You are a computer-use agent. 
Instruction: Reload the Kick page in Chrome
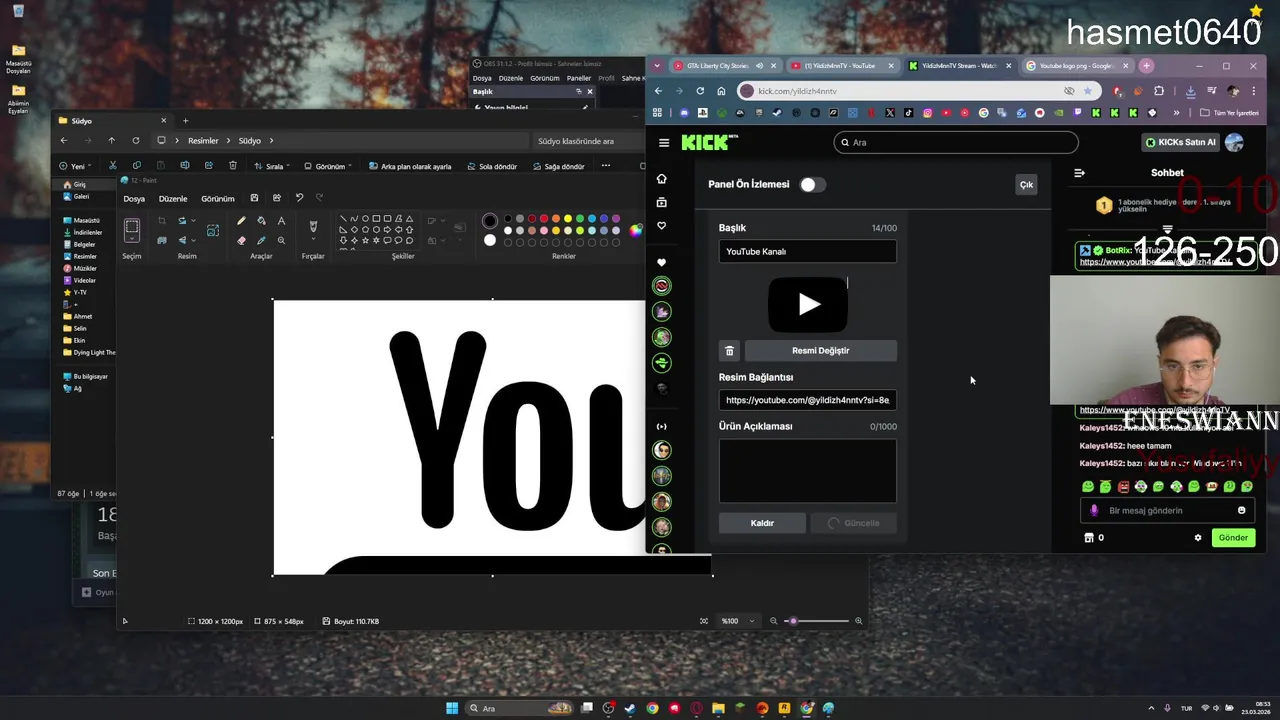coord(700,91)
